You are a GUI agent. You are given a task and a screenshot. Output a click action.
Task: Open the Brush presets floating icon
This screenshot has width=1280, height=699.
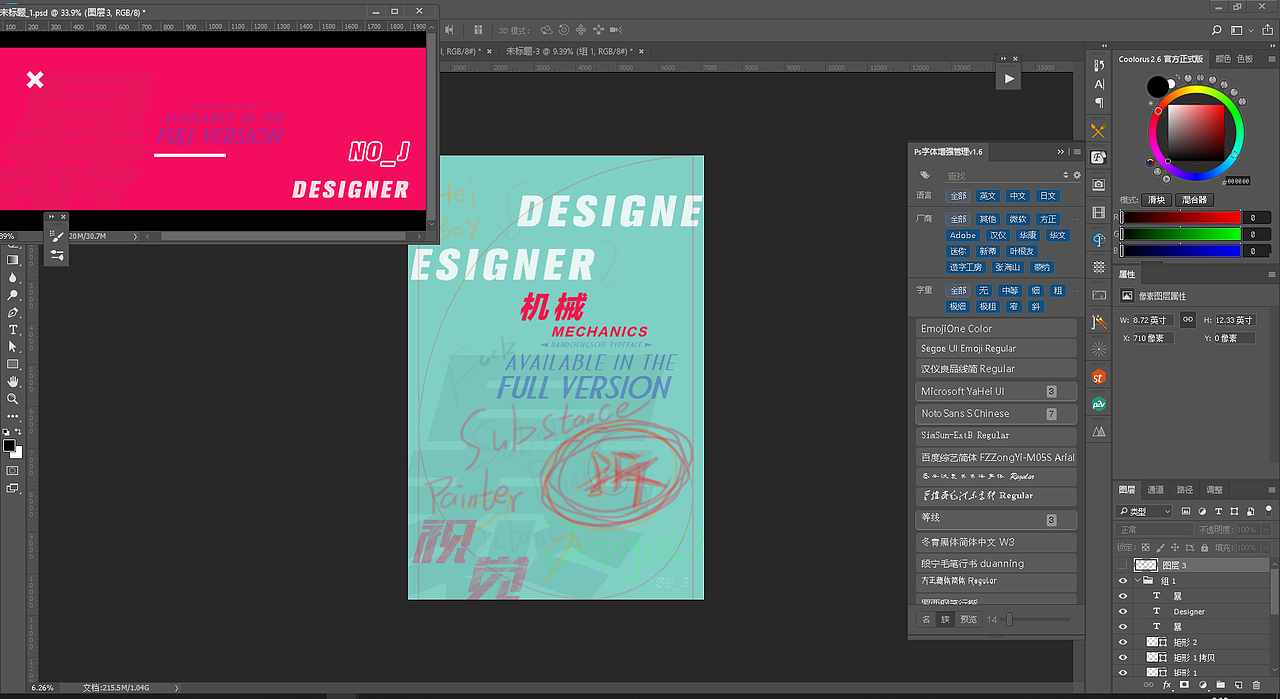point(57,236)
